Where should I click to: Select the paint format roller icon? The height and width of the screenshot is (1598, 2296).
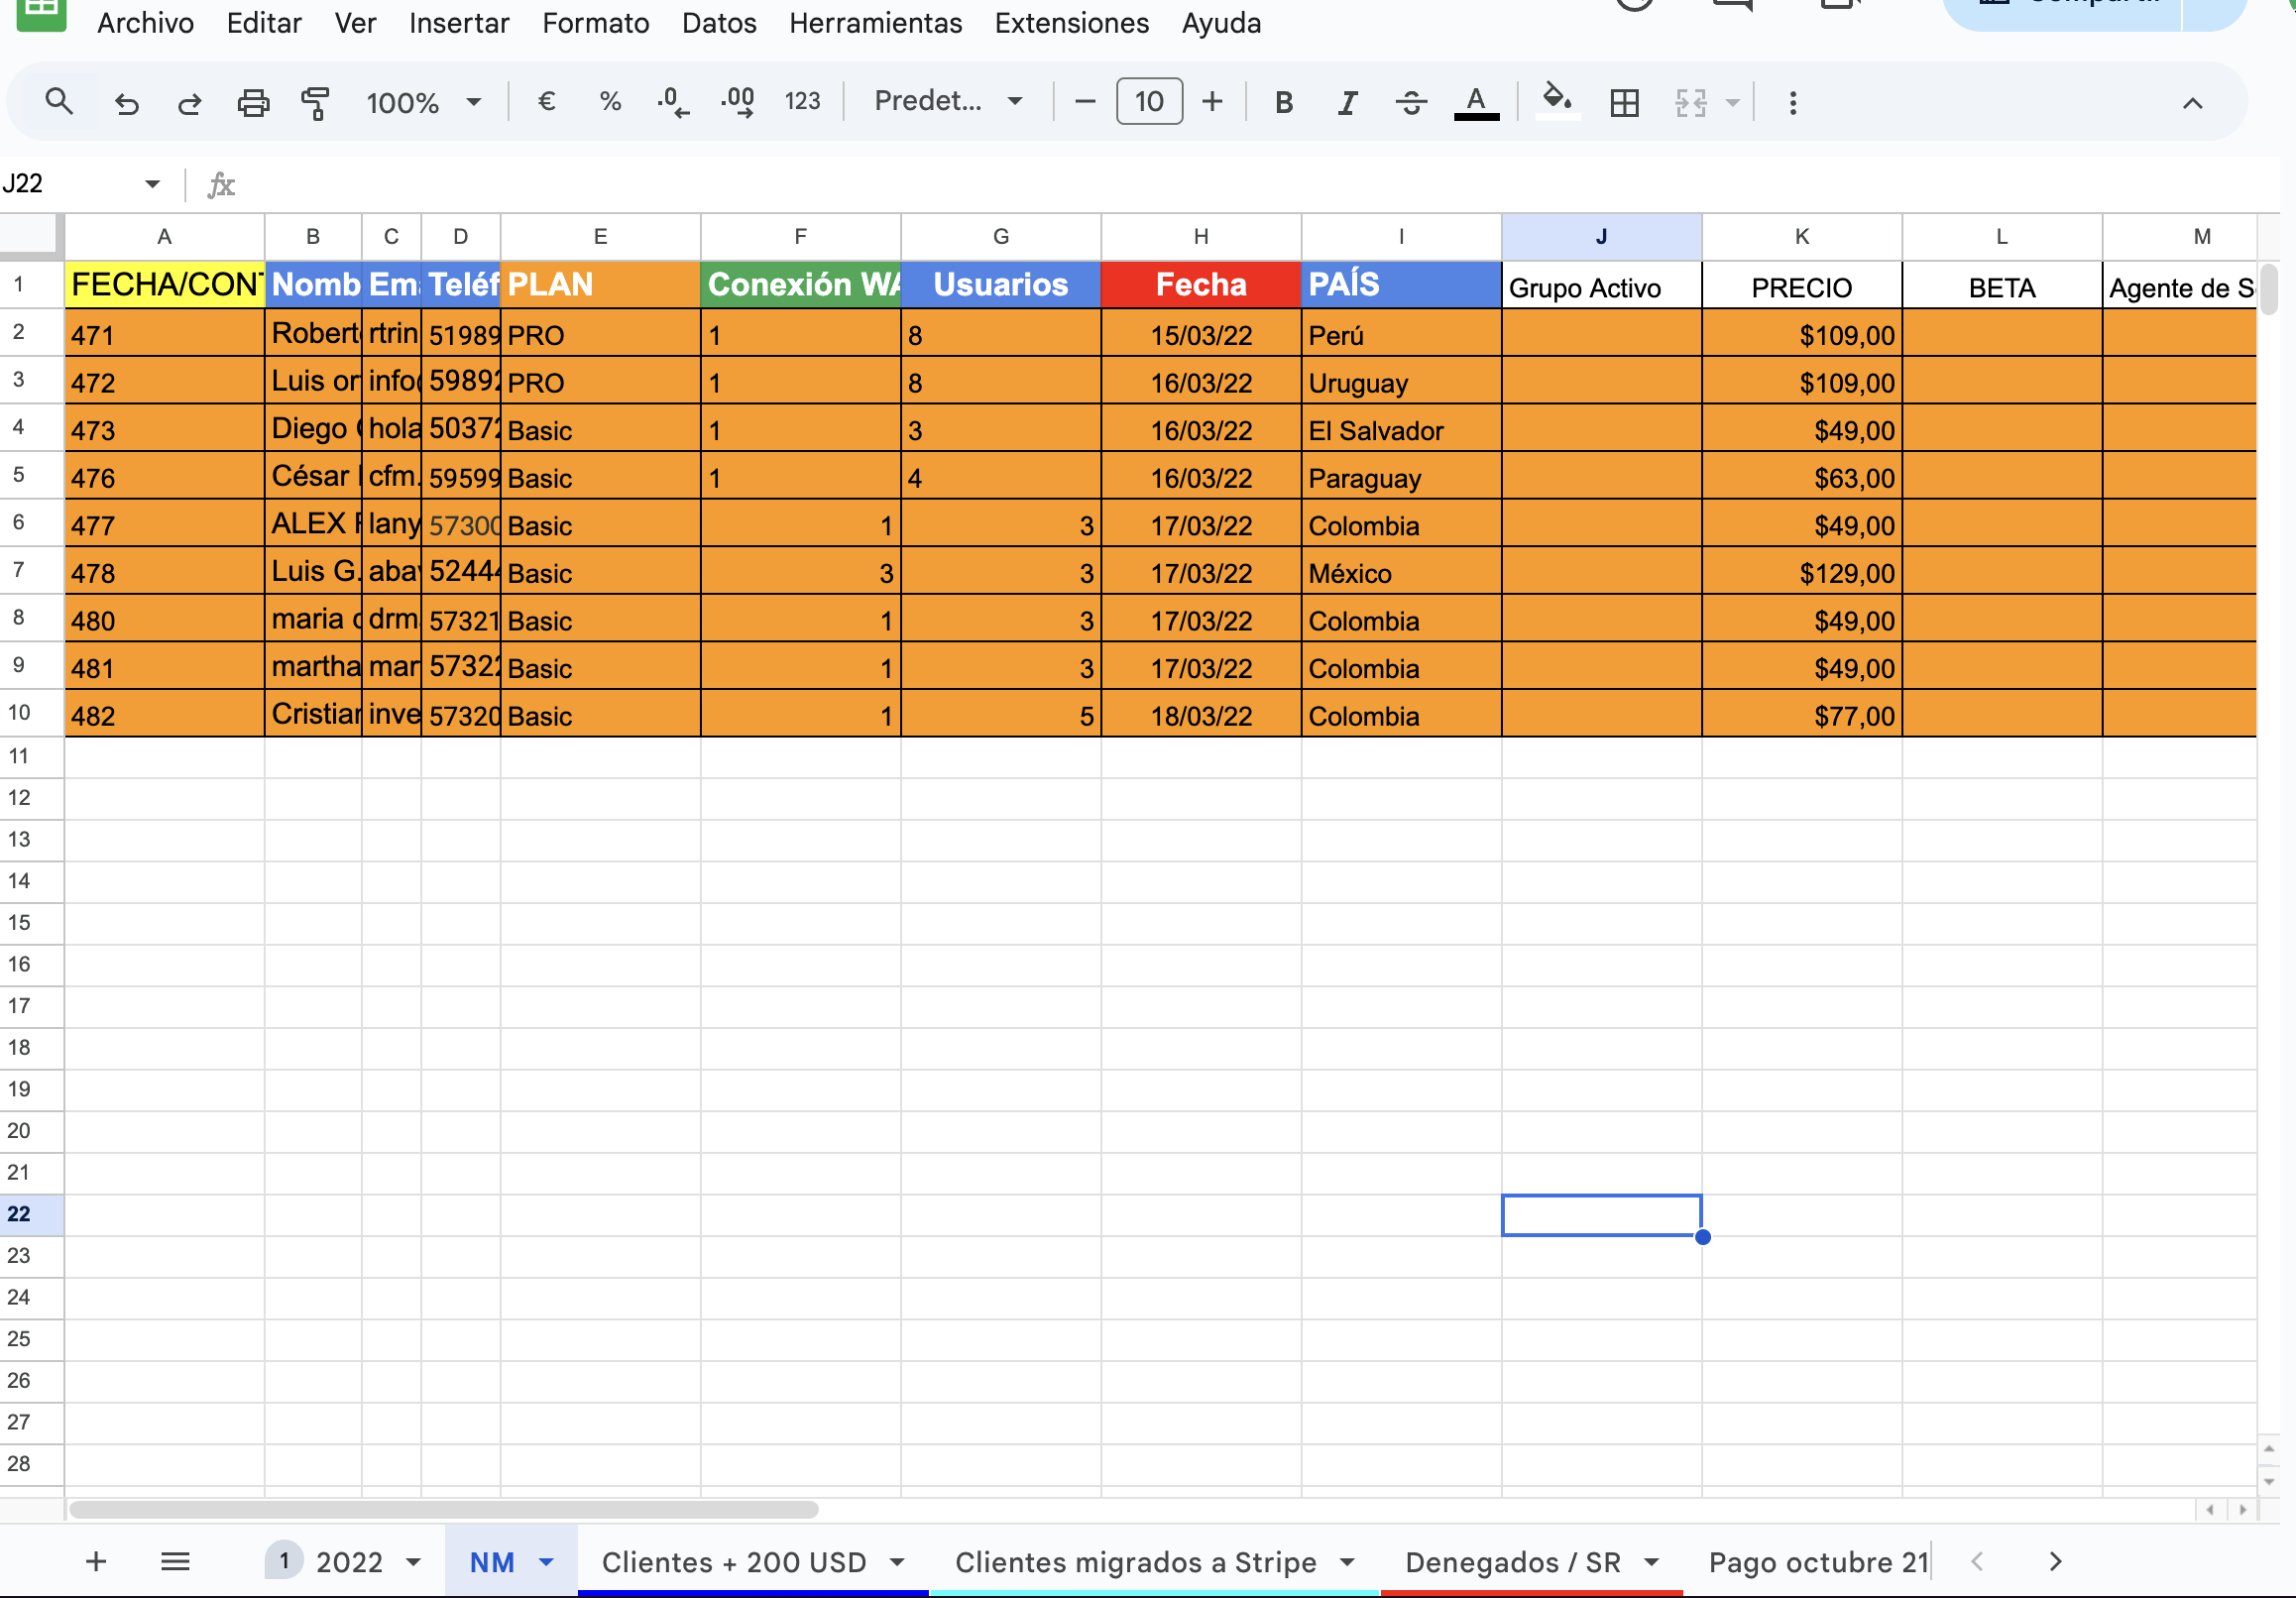click(x=315, y=102)
